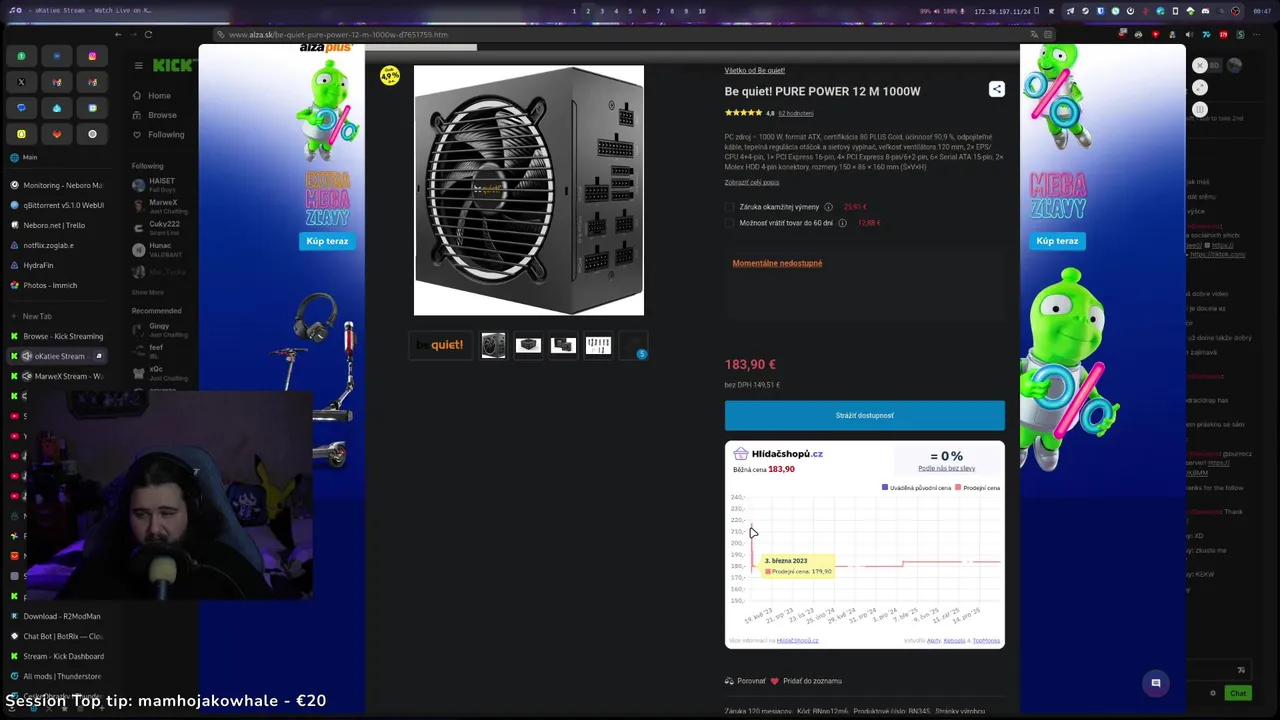
Task: Tick the Možnosť vrátiť tovar do 60 dní checkbox
Action: tap(729, 223)
